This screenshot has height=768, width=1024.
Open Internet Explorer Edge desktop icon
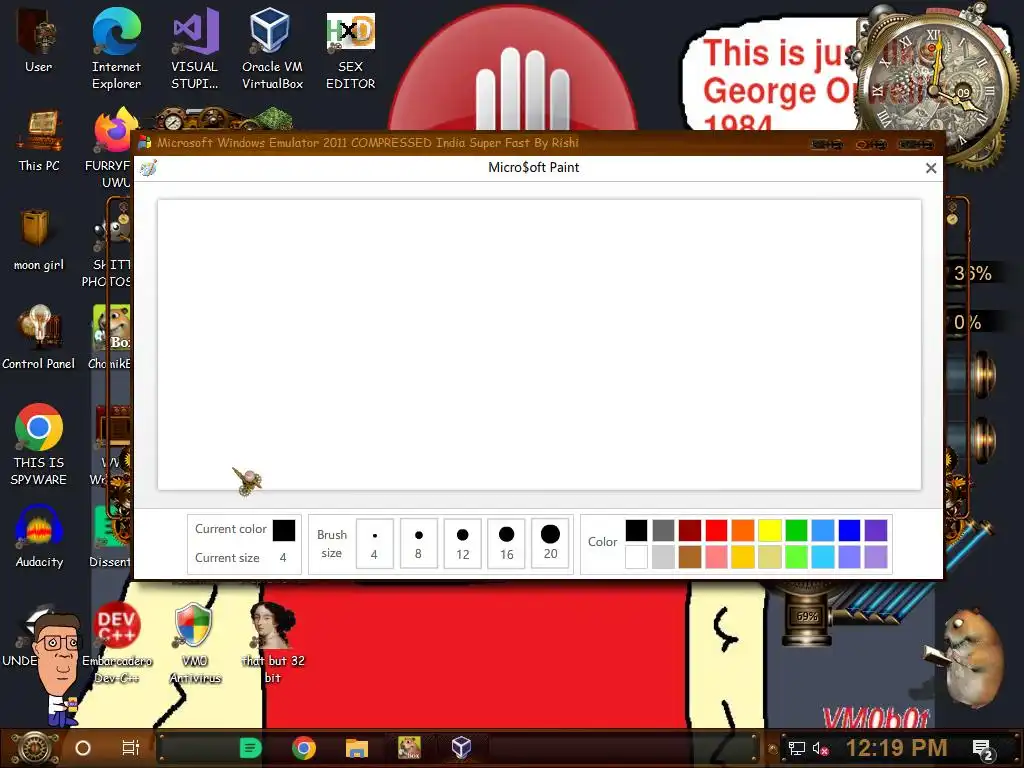click(x=116, y=48)
